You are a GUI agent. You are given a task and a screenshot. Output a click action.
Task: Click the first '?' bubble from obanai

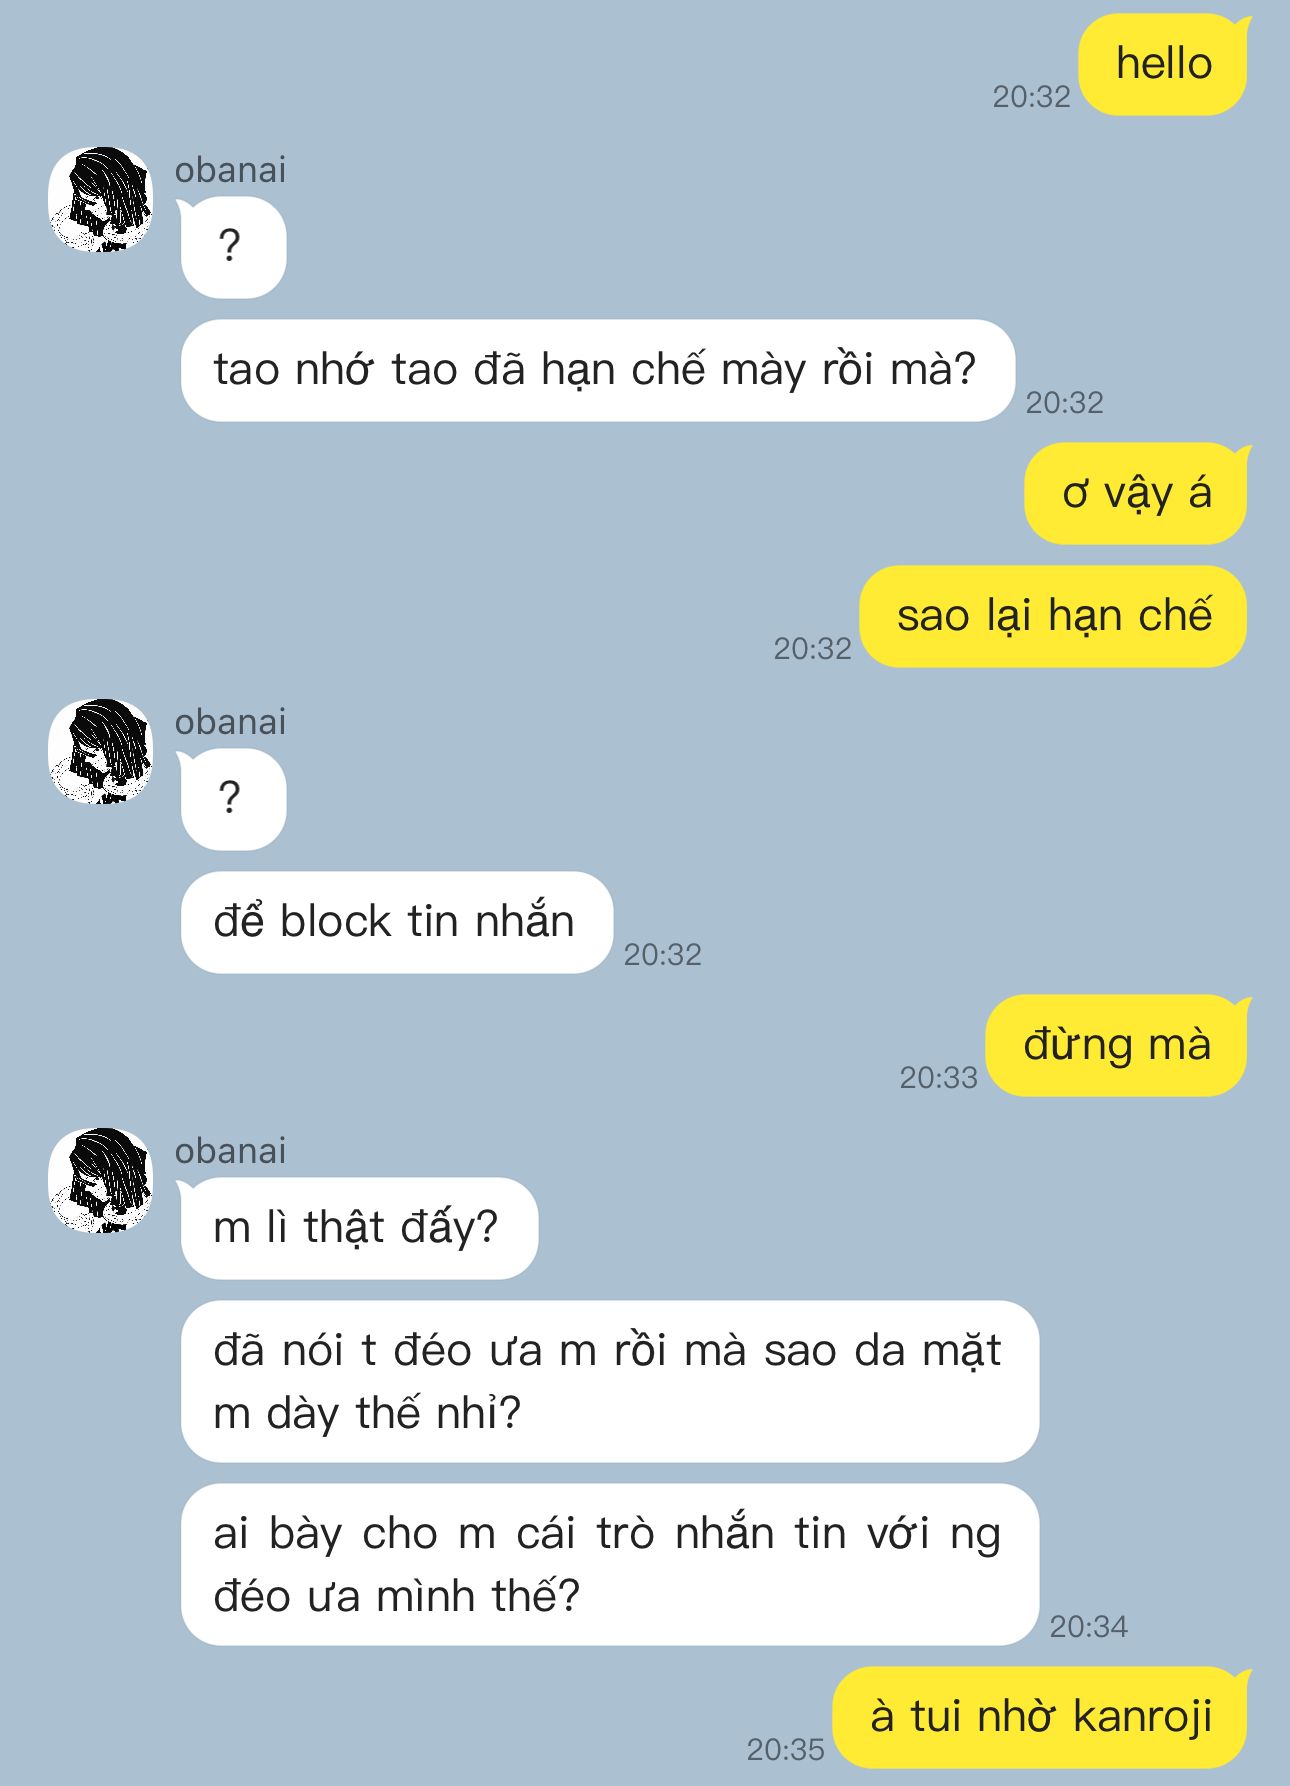click(x=232, y=247)
